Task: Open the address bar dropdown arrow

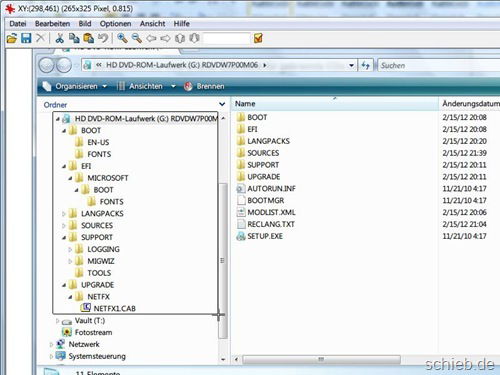Action: point(351,65)
